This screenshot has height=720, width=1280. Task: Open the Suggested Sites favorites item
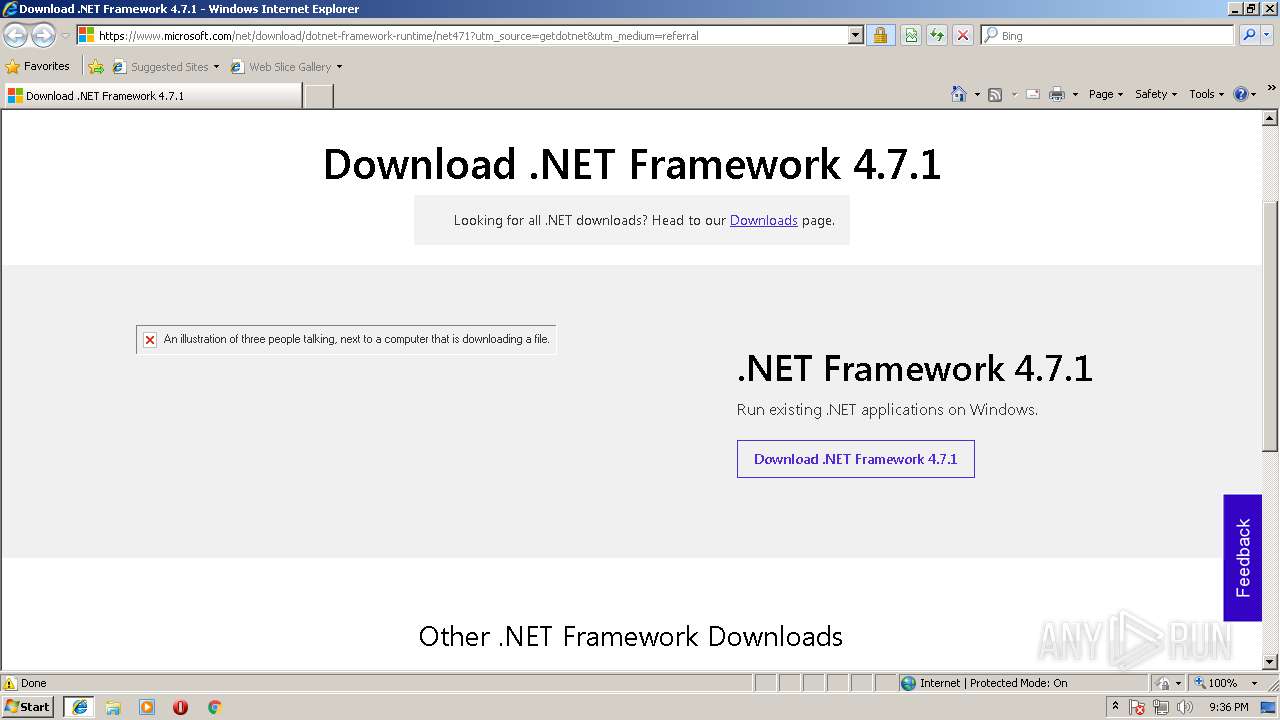pos(165,67)
